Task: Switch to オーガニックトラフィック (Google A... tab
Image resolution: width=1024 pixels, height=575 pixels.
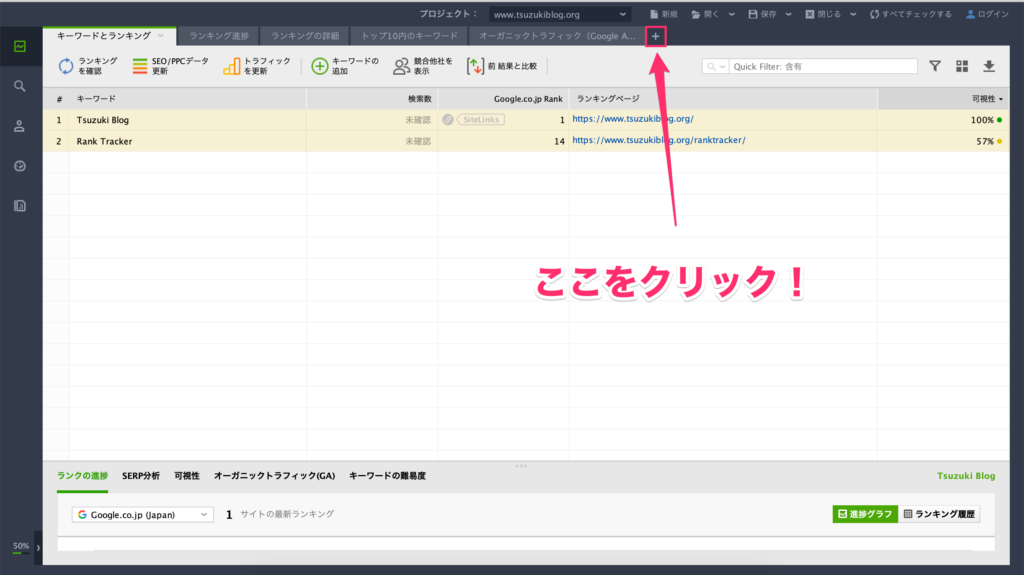Action: 557,36
